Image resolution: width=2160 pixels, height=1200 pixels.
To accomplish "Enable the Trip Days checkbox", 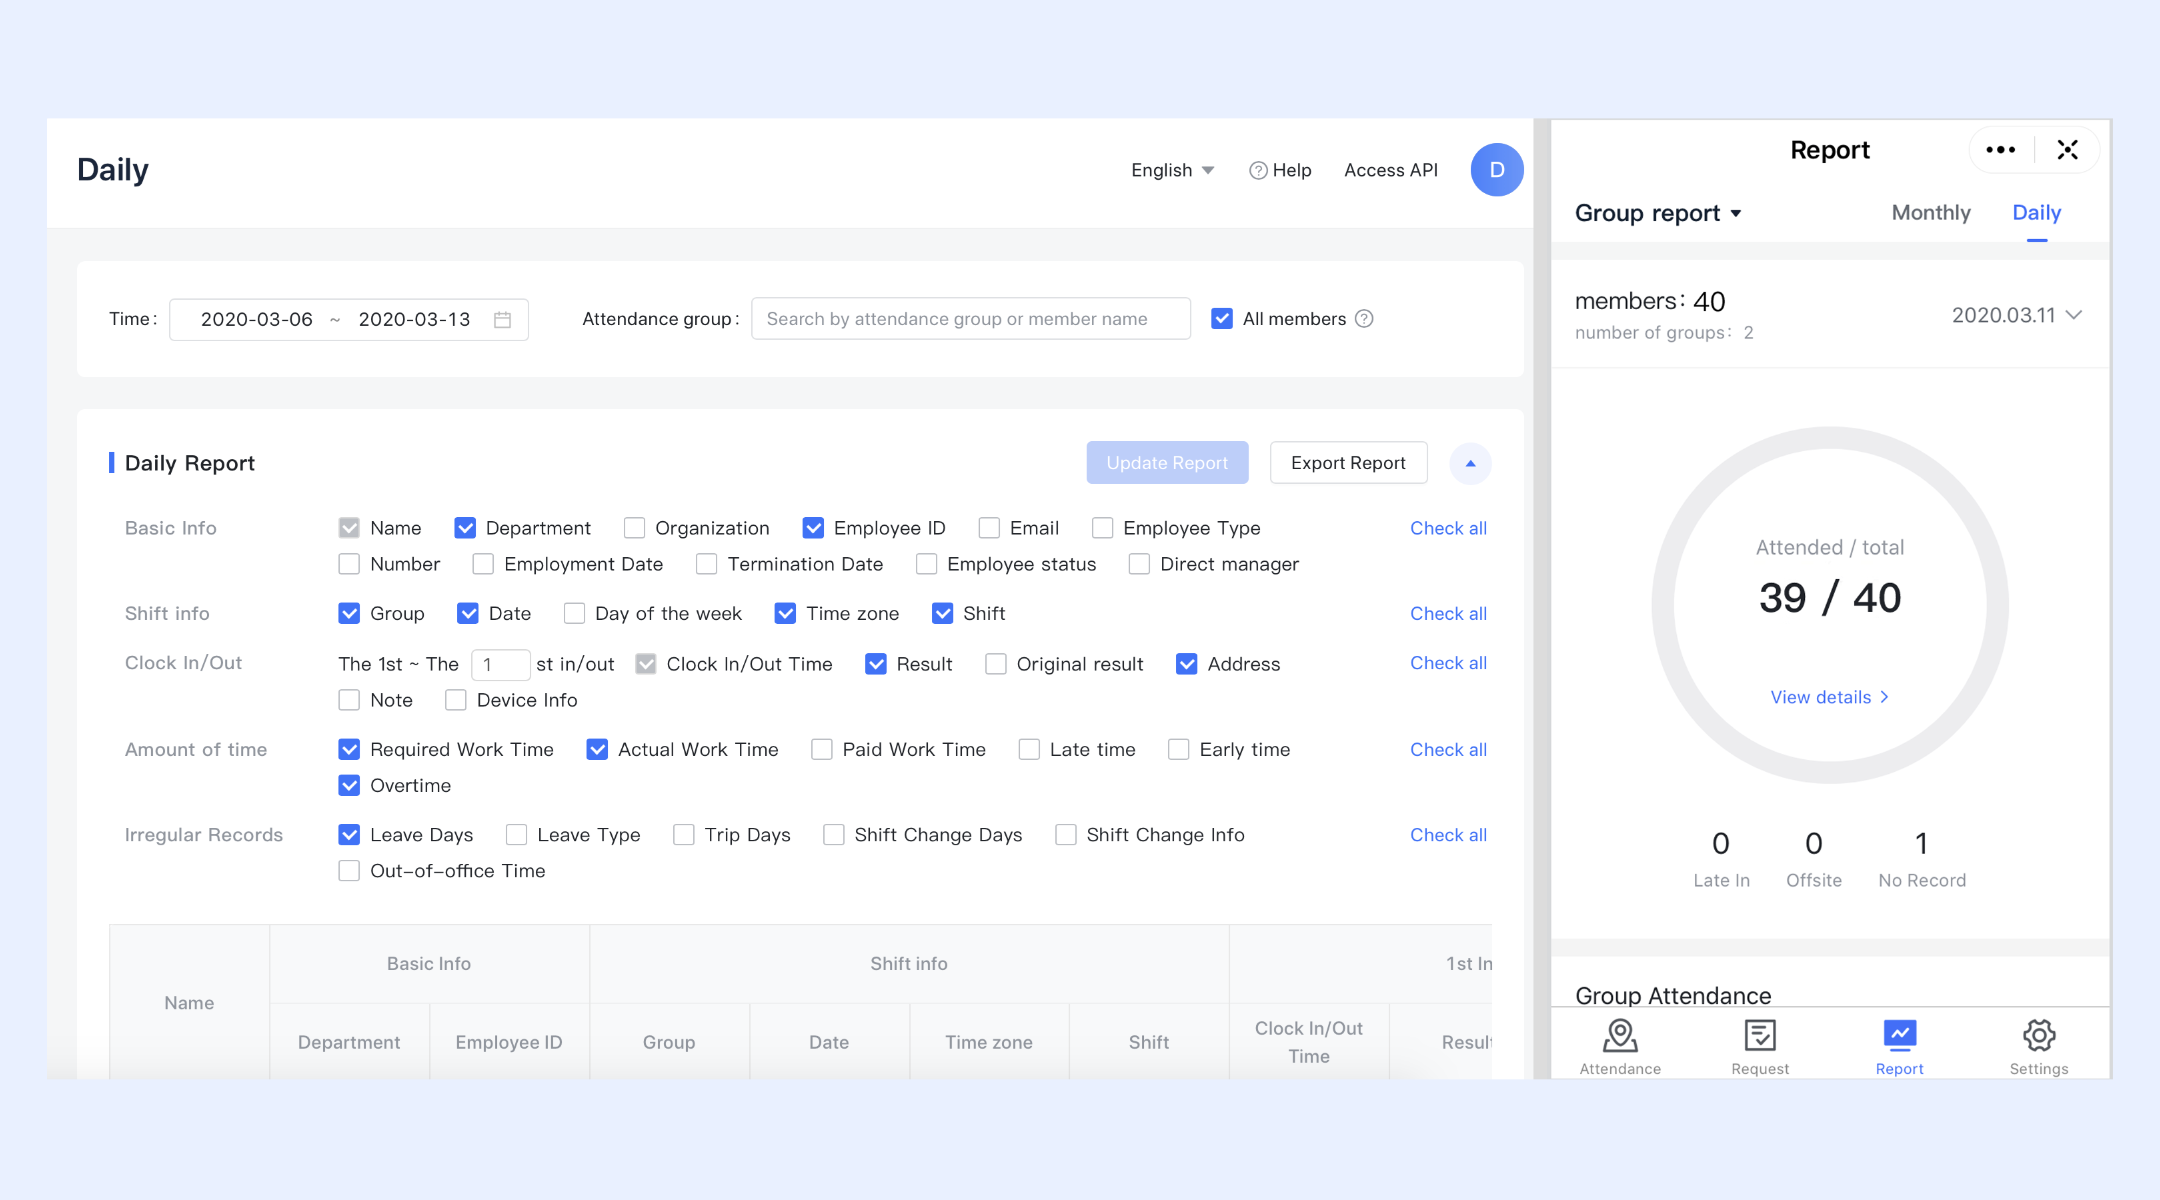I will (x=683, y=834).
